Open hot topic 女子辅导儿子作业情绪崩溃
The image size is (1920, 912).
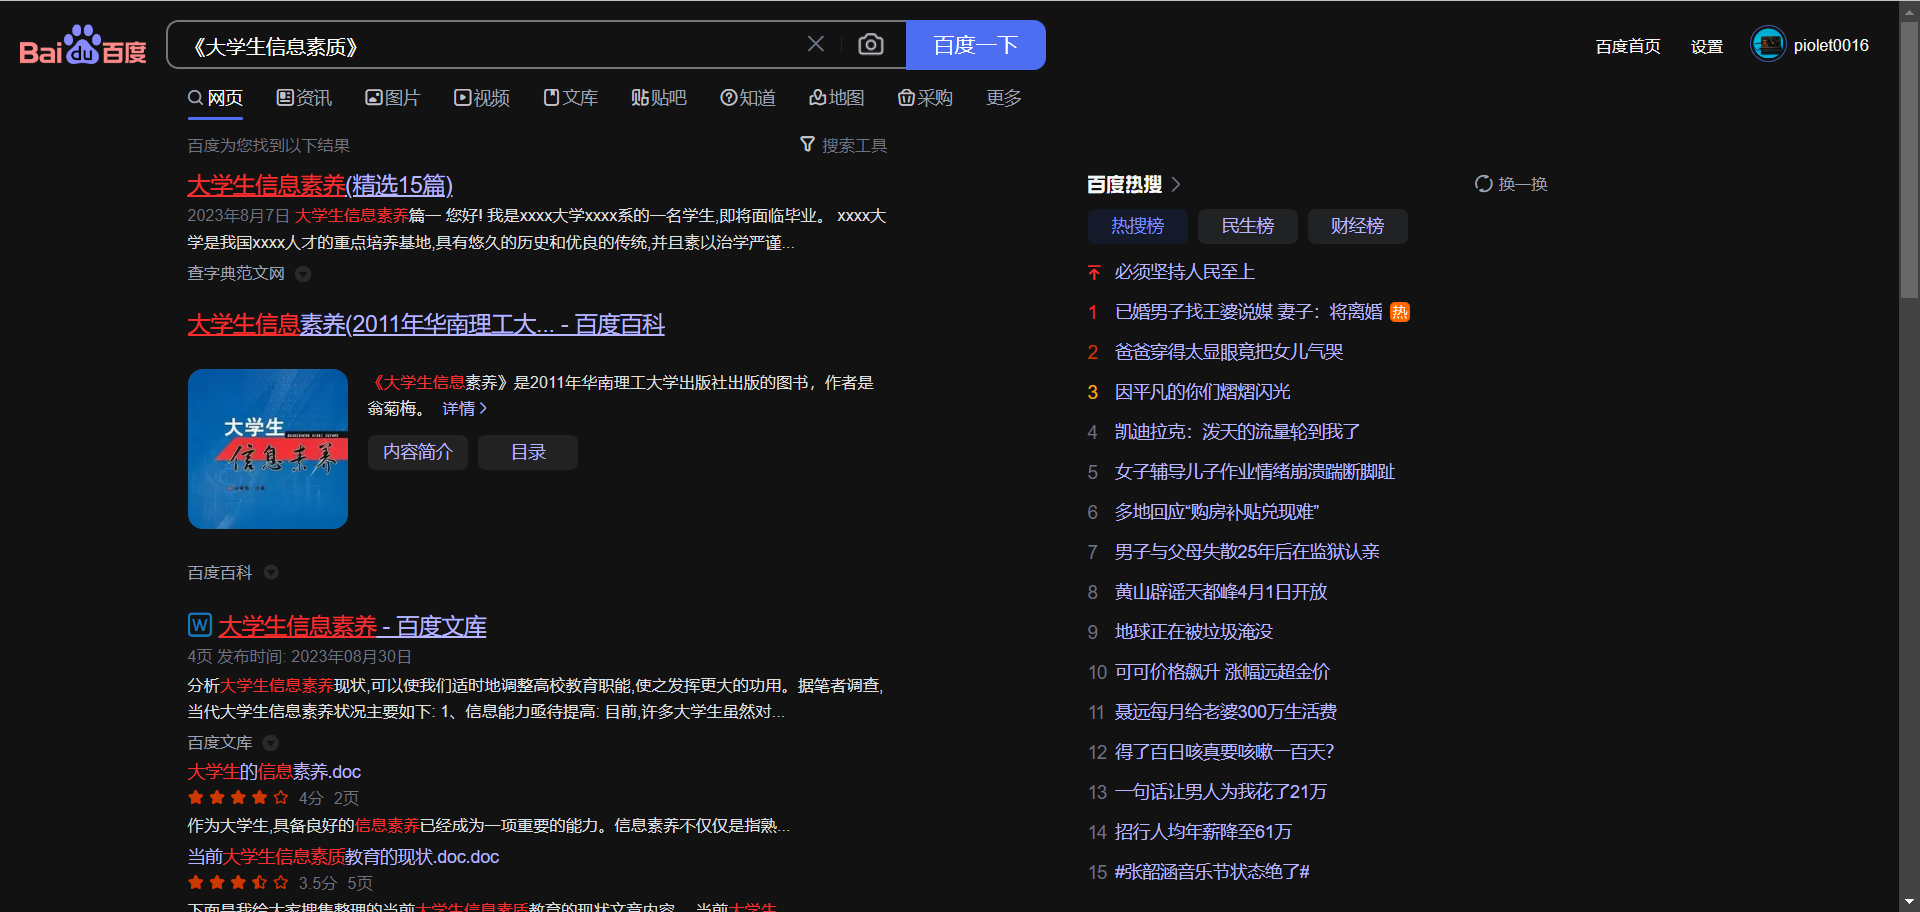click(x=1255, y=472)
